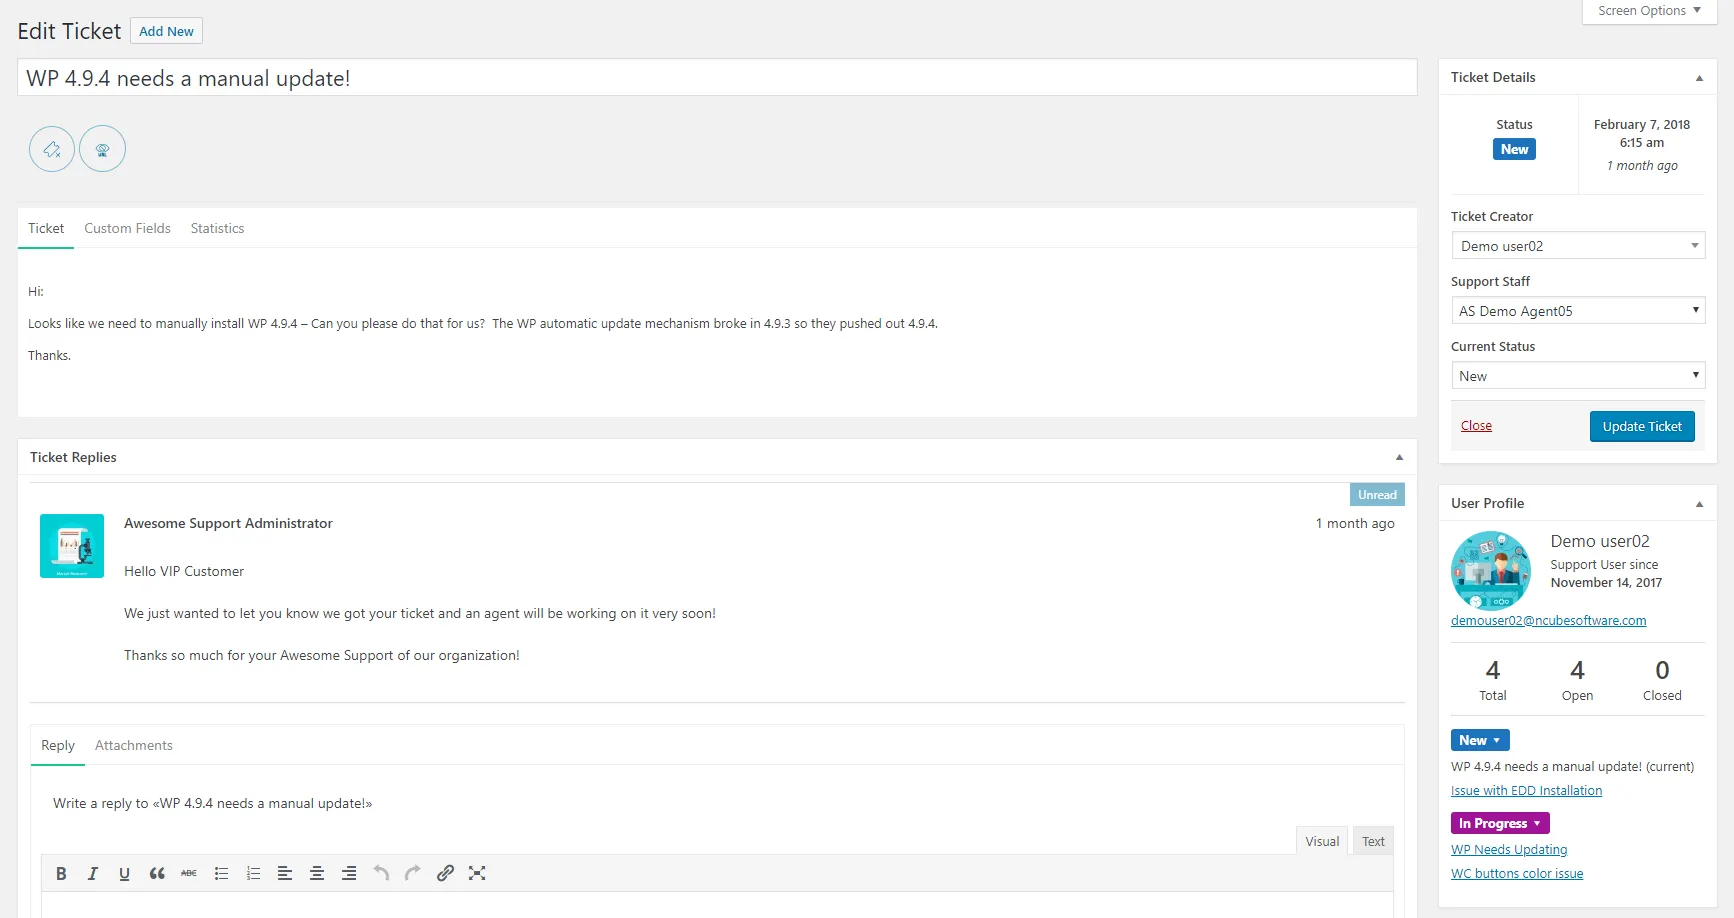Insert a blockquote in reply editor
Viewport: 1734px width, 918px height.
[157, 873]
